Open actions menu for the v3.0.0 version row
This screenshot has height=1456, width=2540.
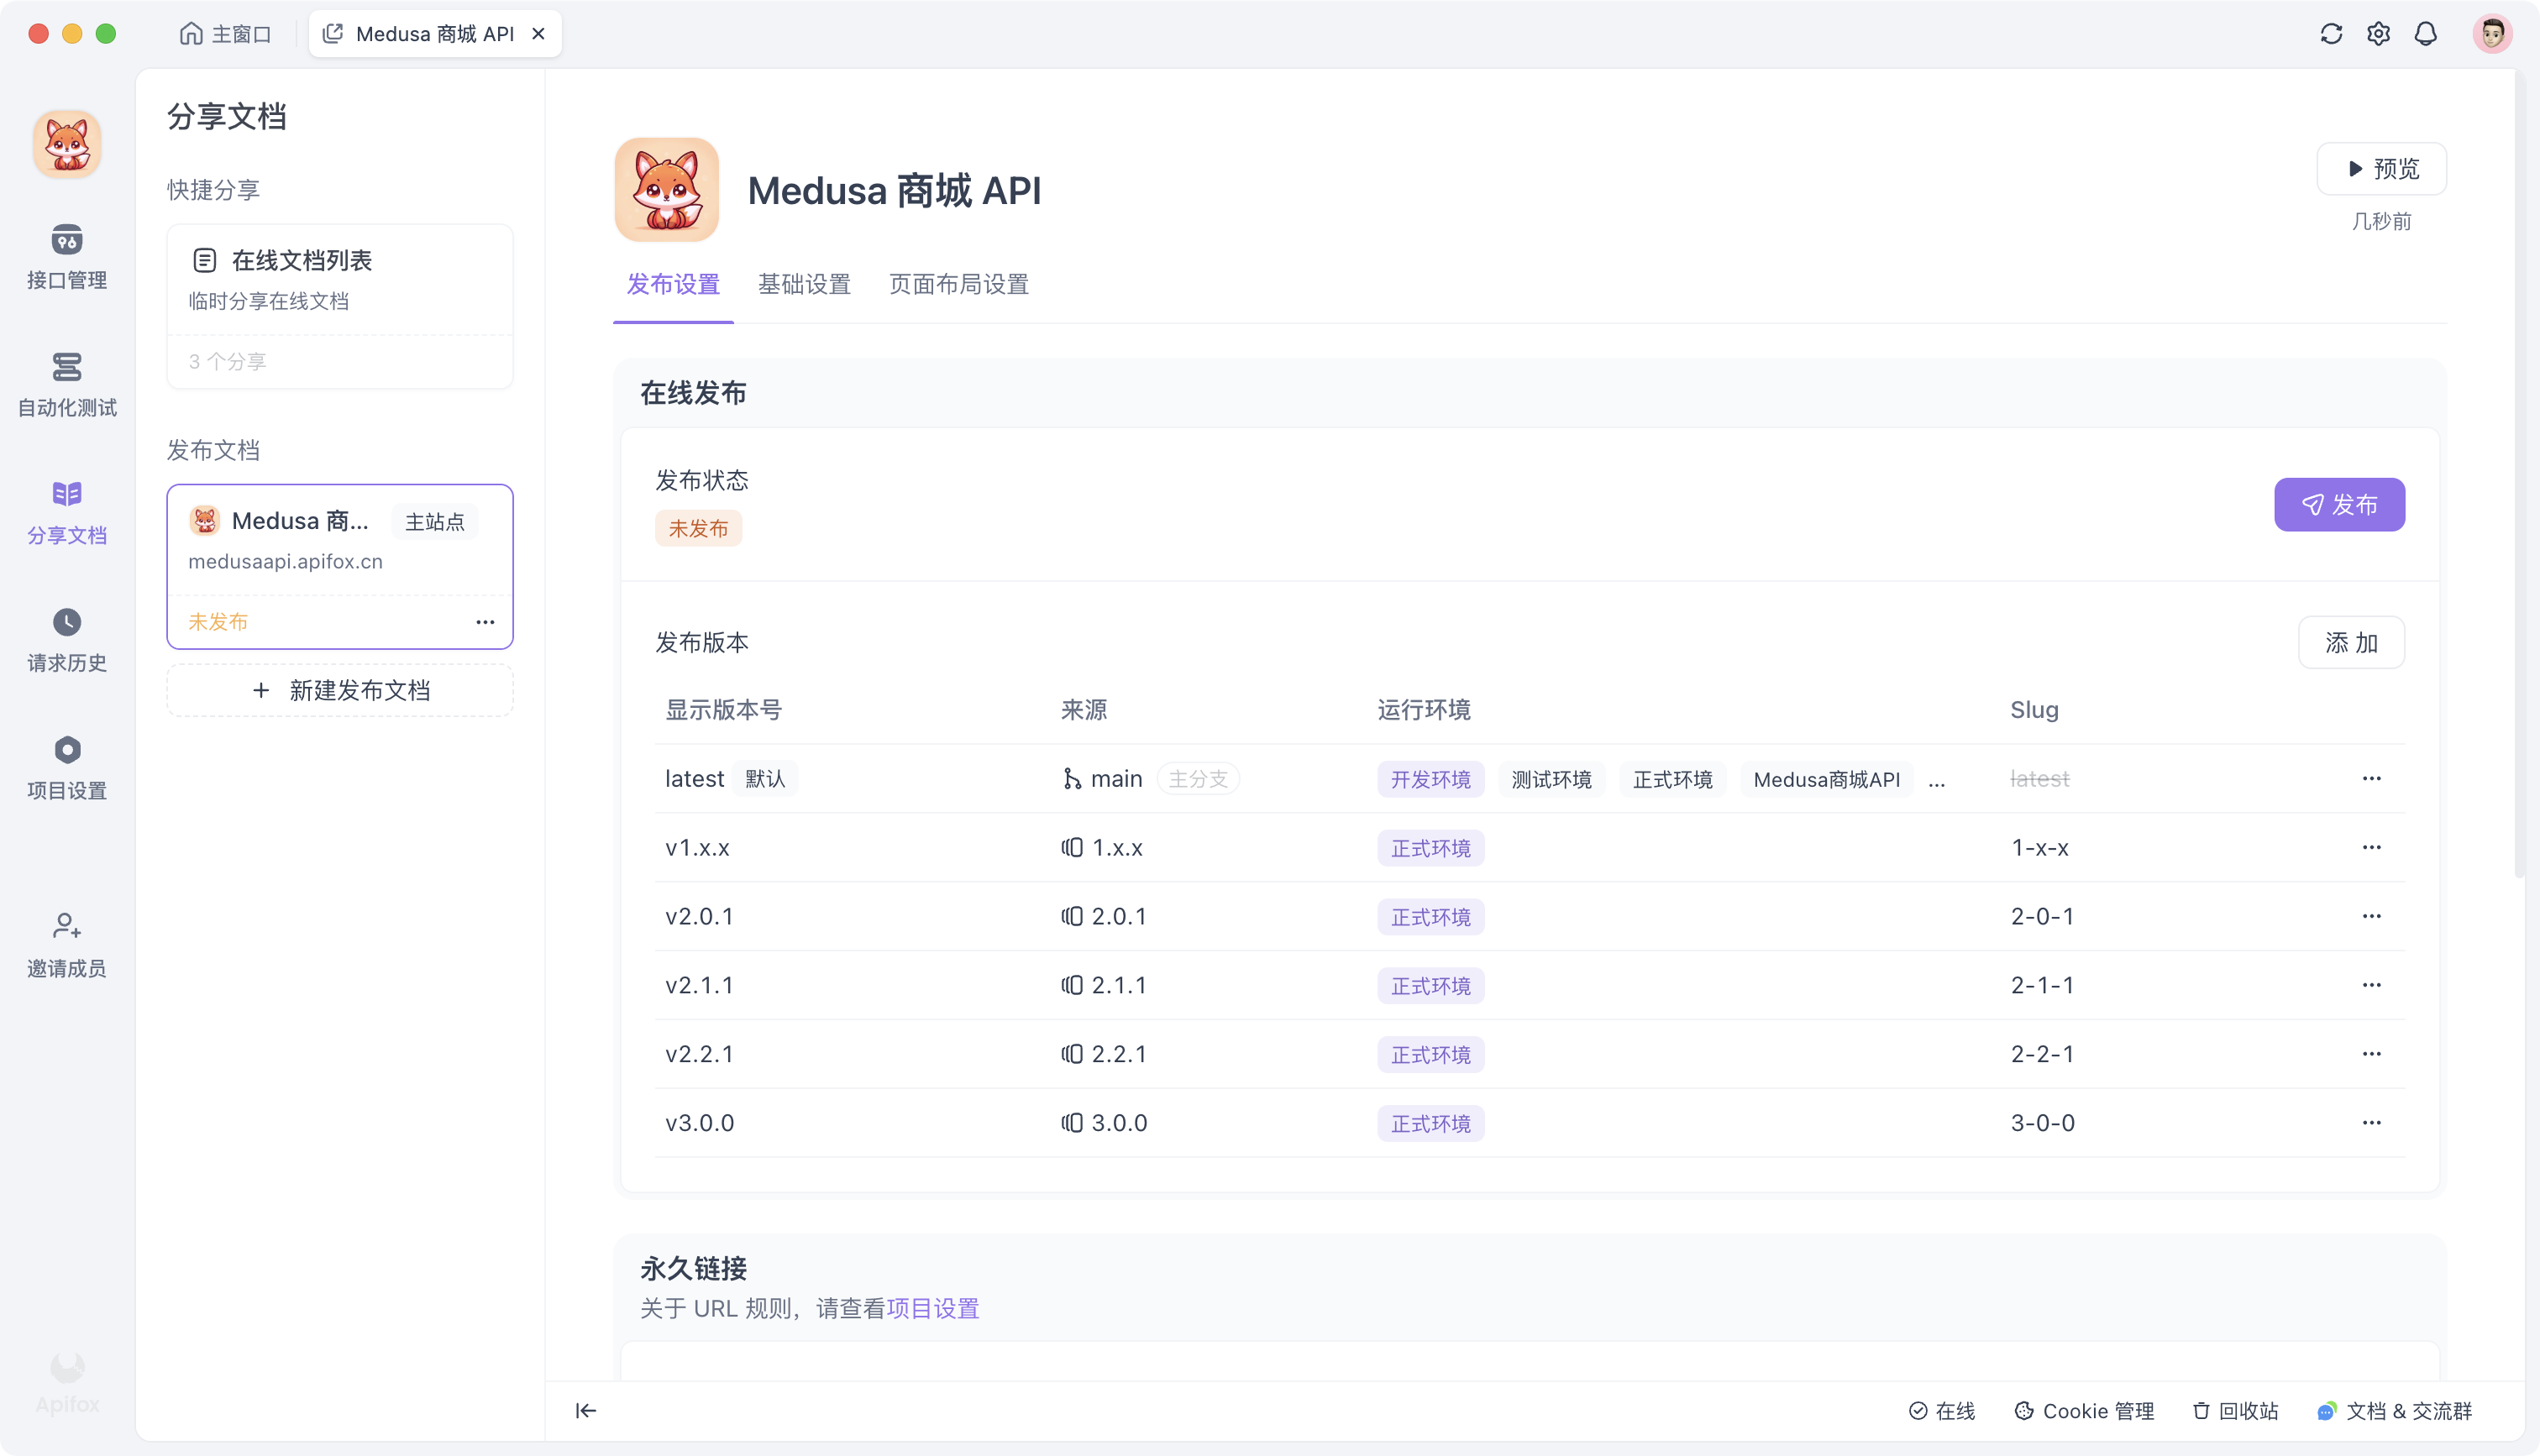click(x=2373, y=1122)
